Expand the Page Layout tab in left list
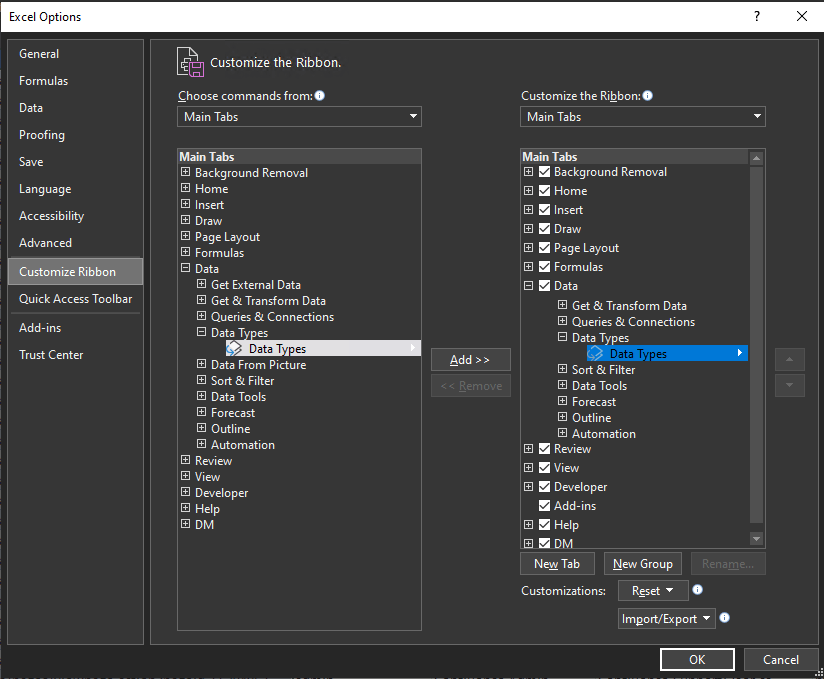Image resolution: width=824 pixels, height=679 pixels. 186,236
